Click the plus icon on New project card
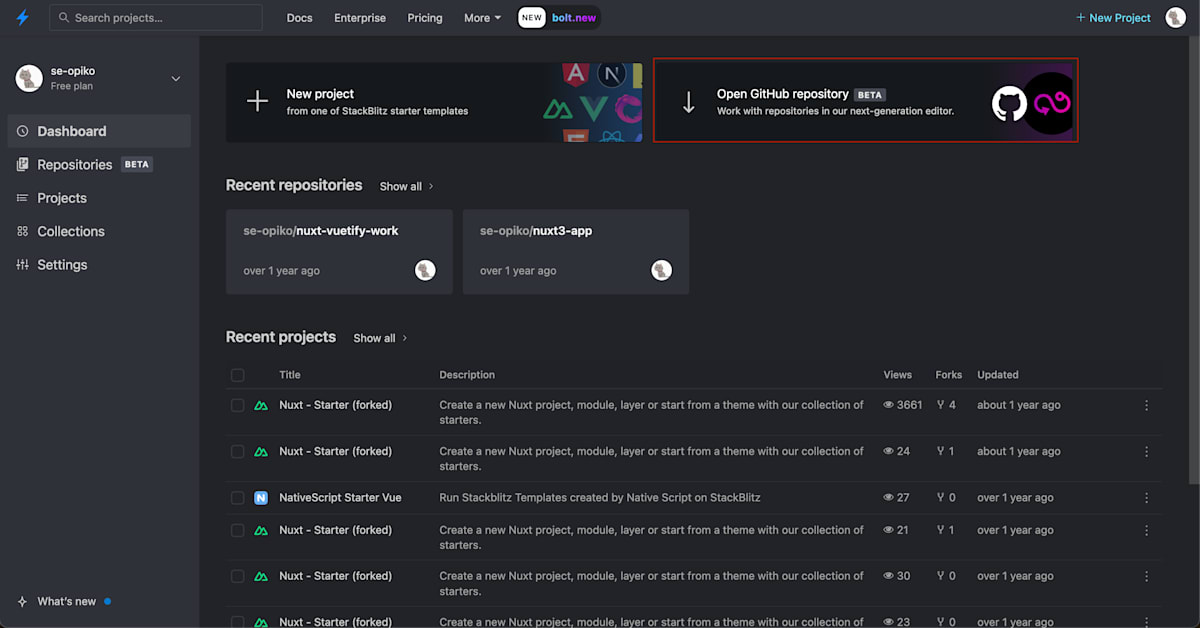Screen dimensions: 1200x628 click(257, 101)
